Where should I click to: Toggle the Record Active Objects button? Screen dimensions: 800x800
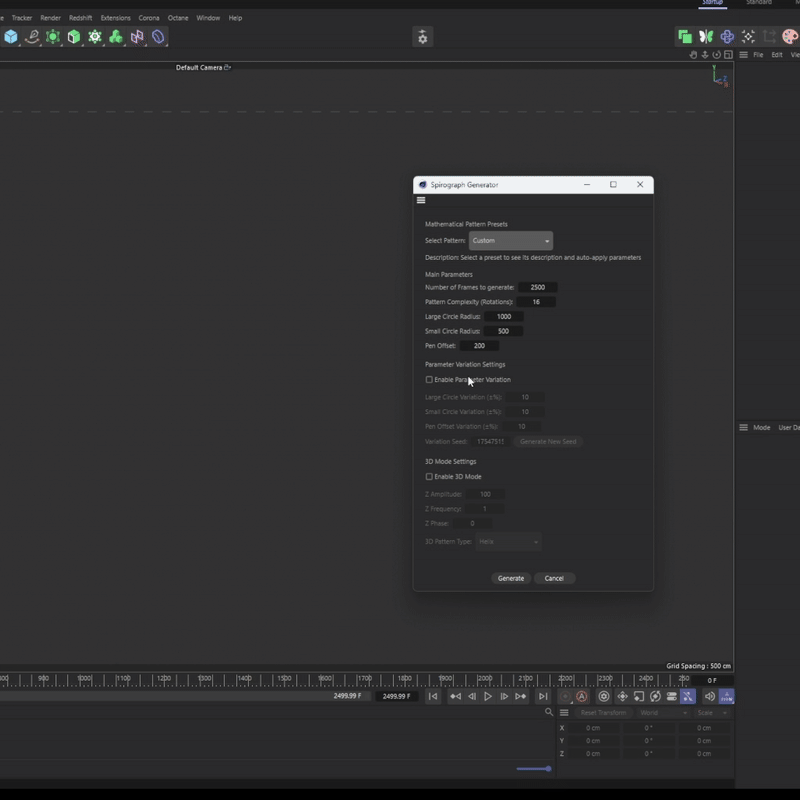point(565,696)
